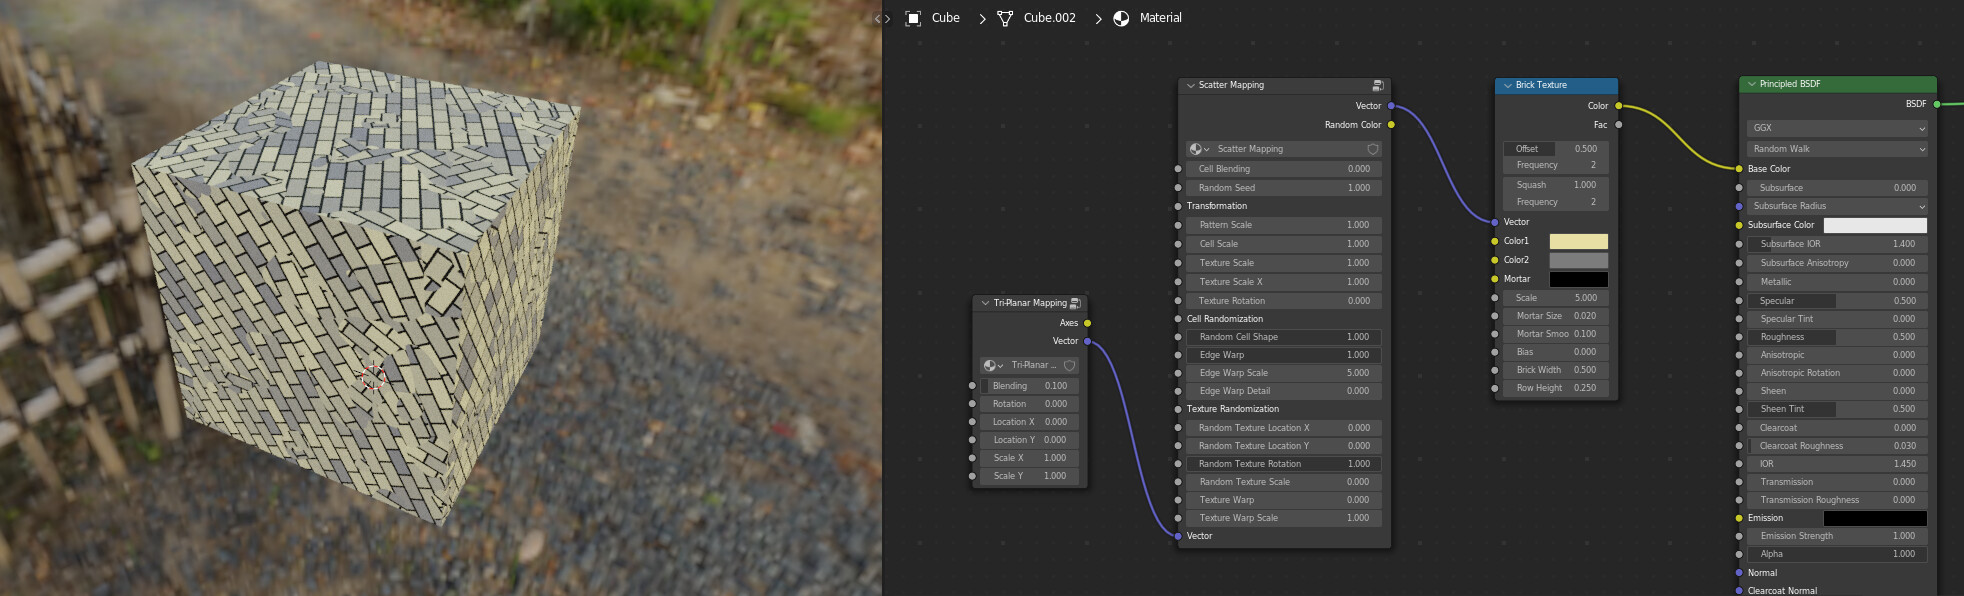This screenshot has height=596, width=1964.
Task: Click the Edge Warp Scale field
Action: coord(1284,373)
